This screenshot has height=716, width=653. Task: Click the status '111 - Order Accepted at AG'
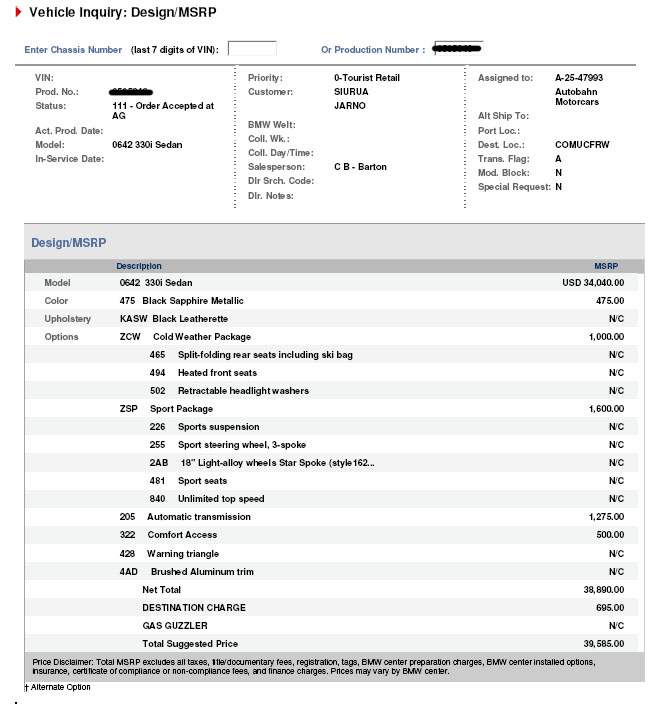click(163, 111)
